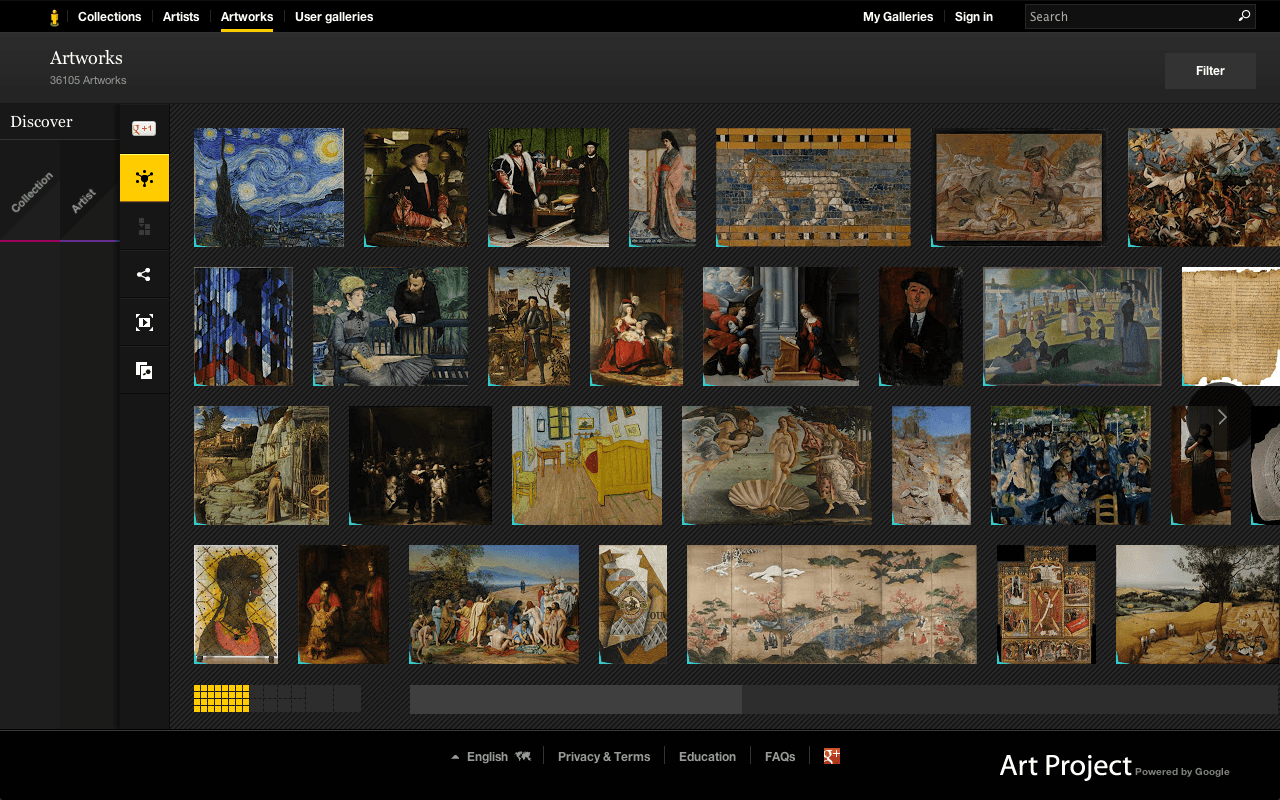
Task: Click the yellow Art Project logo icon
Action: [54, 17]
